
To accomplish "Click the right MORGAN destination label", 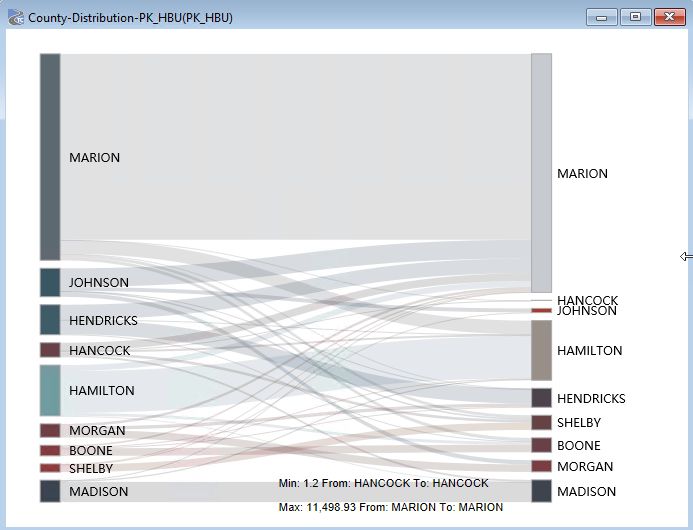I will pyautogui.click(x=585, y=466).
